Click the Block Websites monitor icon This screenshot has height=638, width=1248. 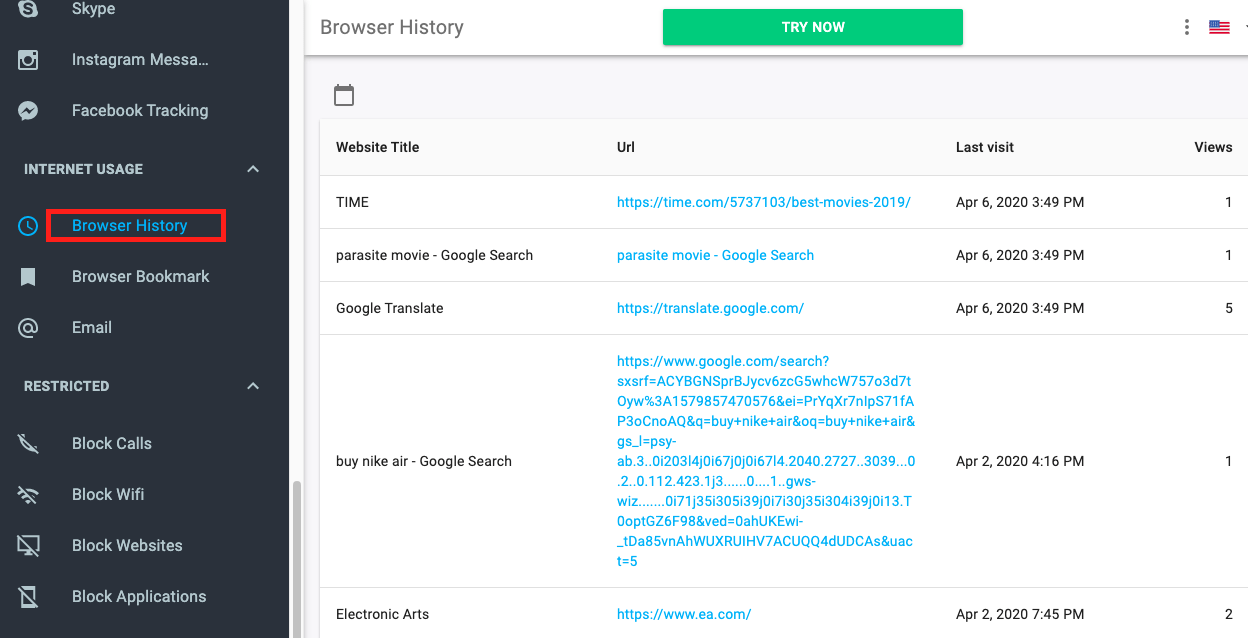tap(28, 545)
